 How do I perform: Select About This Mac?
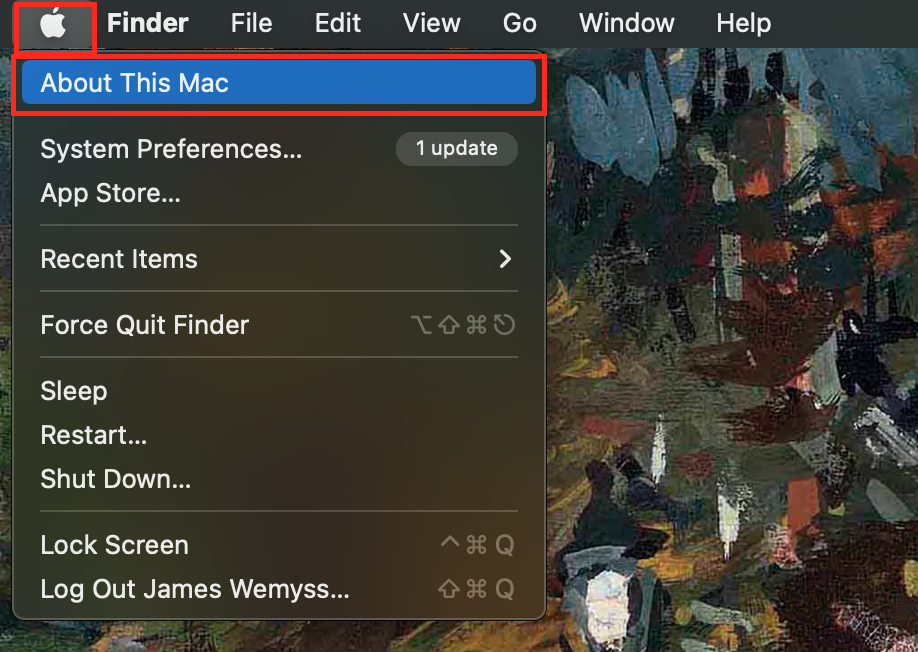coord(135,83)
